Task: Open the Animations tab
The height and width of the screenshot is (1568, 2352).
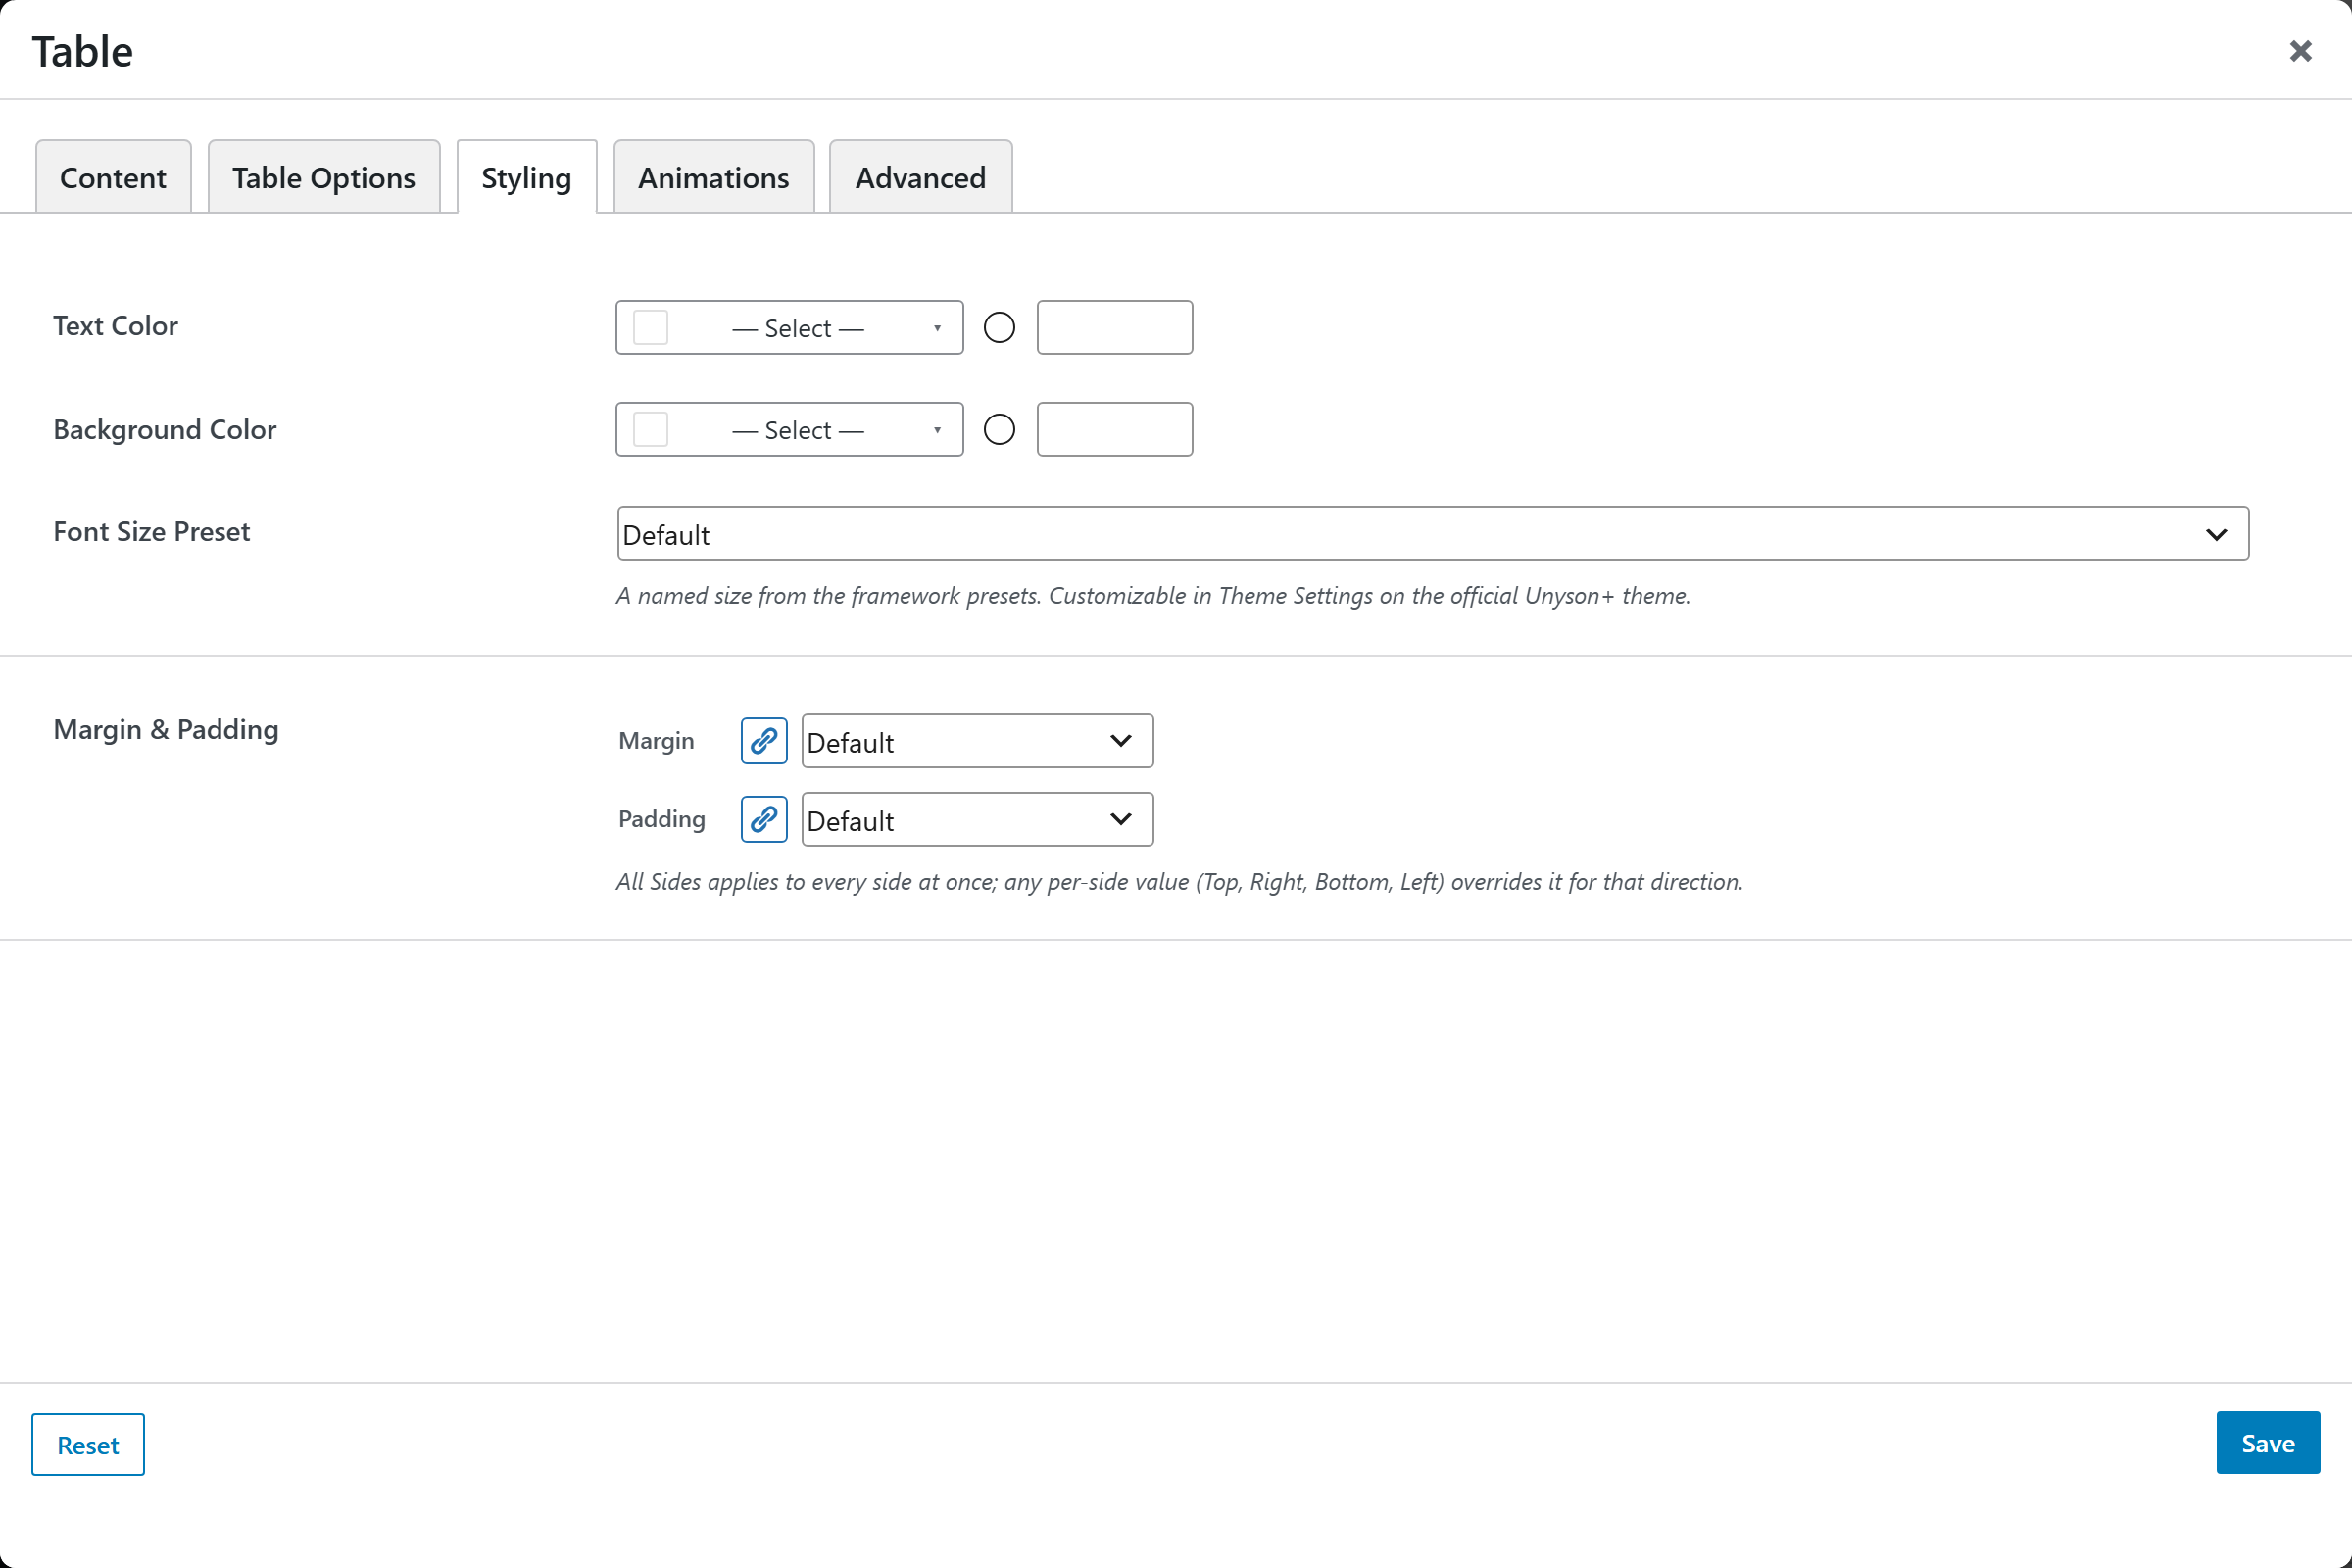Action: point(714,177)
